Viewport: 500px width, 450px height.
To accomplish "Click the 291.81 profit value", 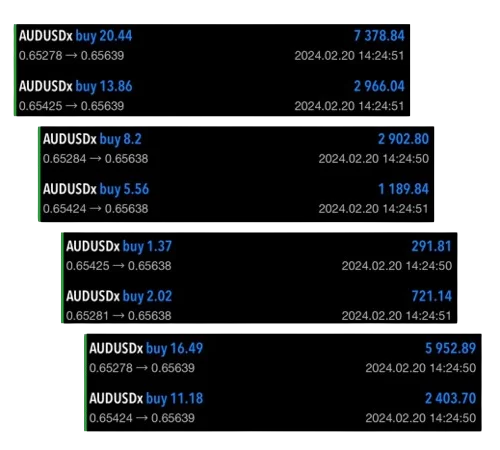I will [431, 246].
